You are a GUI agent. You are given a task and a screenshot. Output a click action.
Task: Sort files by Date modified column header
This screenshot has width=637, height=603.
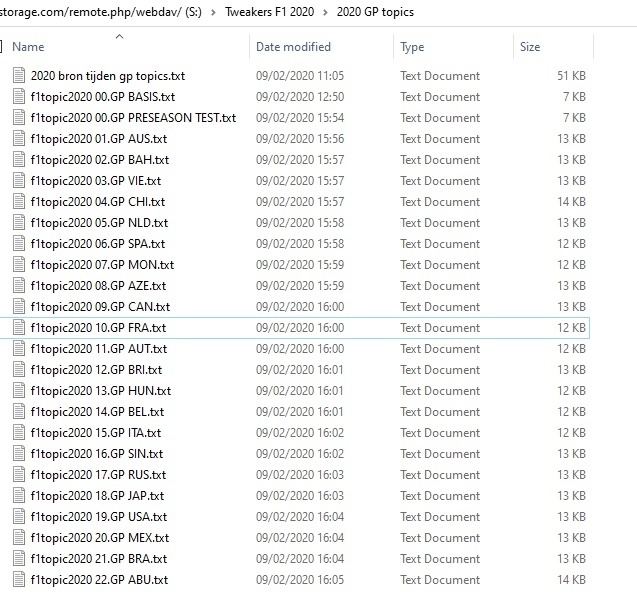tap(293, 47)
